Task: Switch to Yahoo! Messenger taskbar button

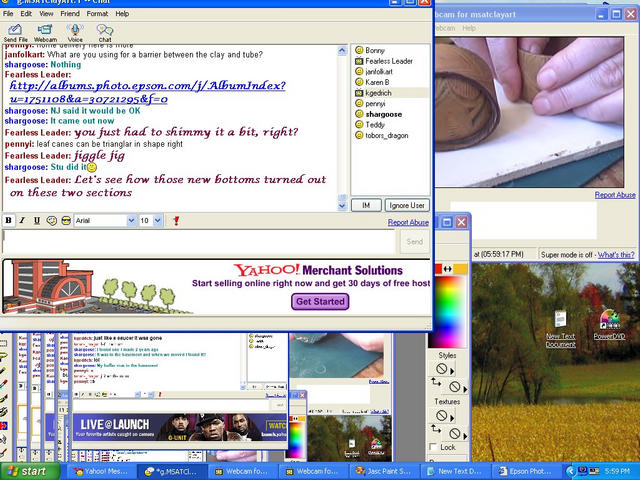Action: click(100, 471)
